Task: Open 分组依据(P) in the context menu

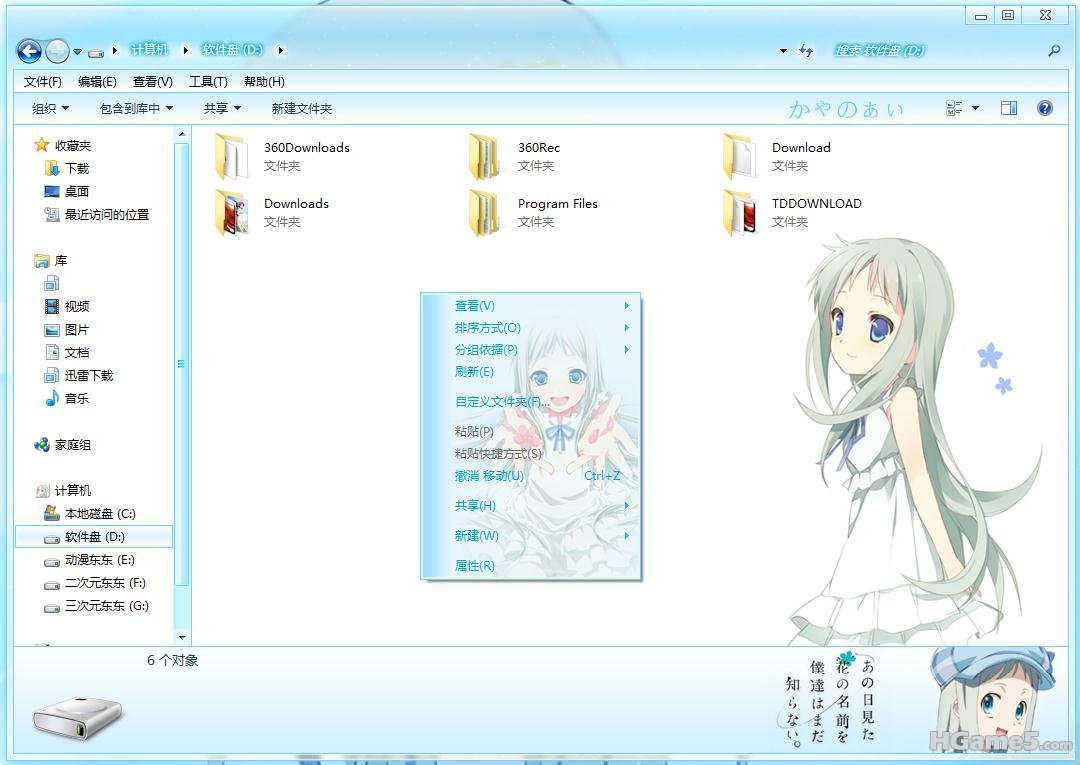Action: (531, 350)
